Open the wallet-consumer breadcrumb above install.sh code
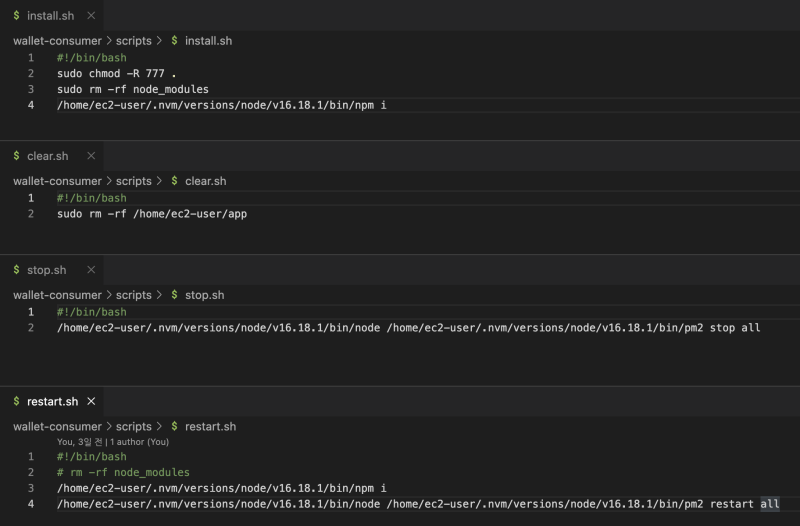Image resolution: width=800 pixels, height=526 pixels. click(57, 41)
